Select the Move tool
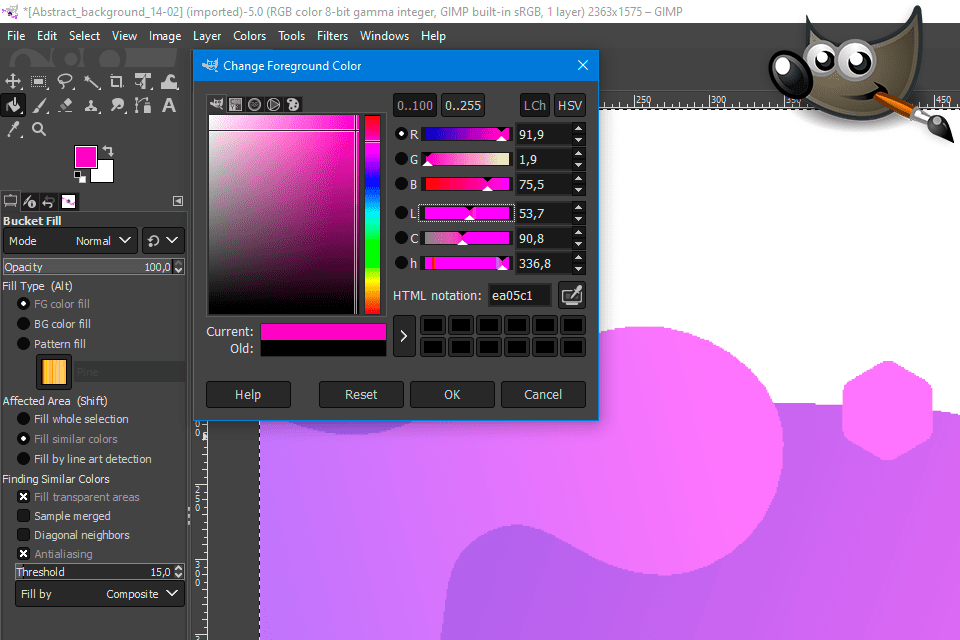This screenshot has width=960, height=640. pyautogui.click(x=13, y=81)
